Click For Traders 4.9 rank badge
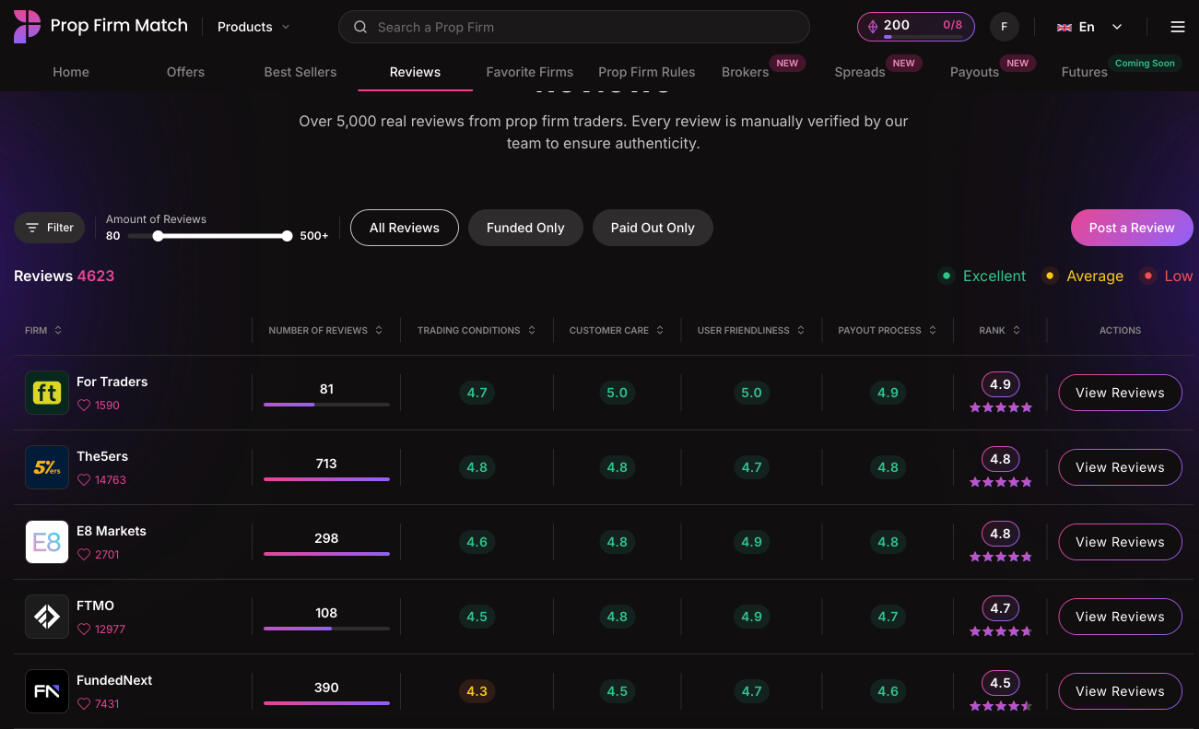1199x729 pixels. [1000, 385]
